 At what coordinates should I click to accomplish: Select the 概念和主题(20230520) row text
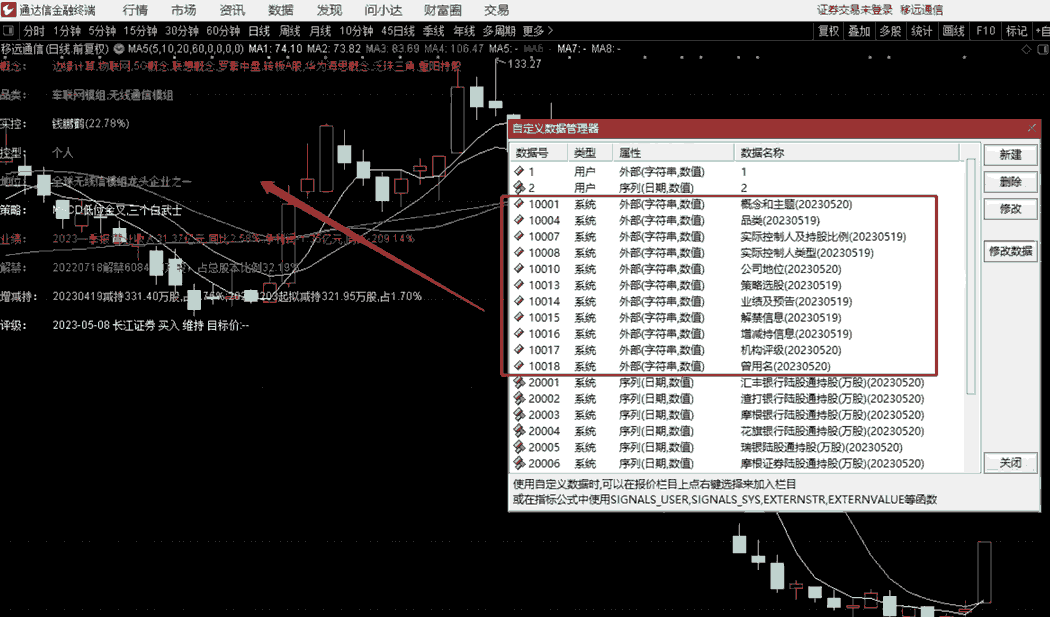pyautogui.click(x=796, y=204)
